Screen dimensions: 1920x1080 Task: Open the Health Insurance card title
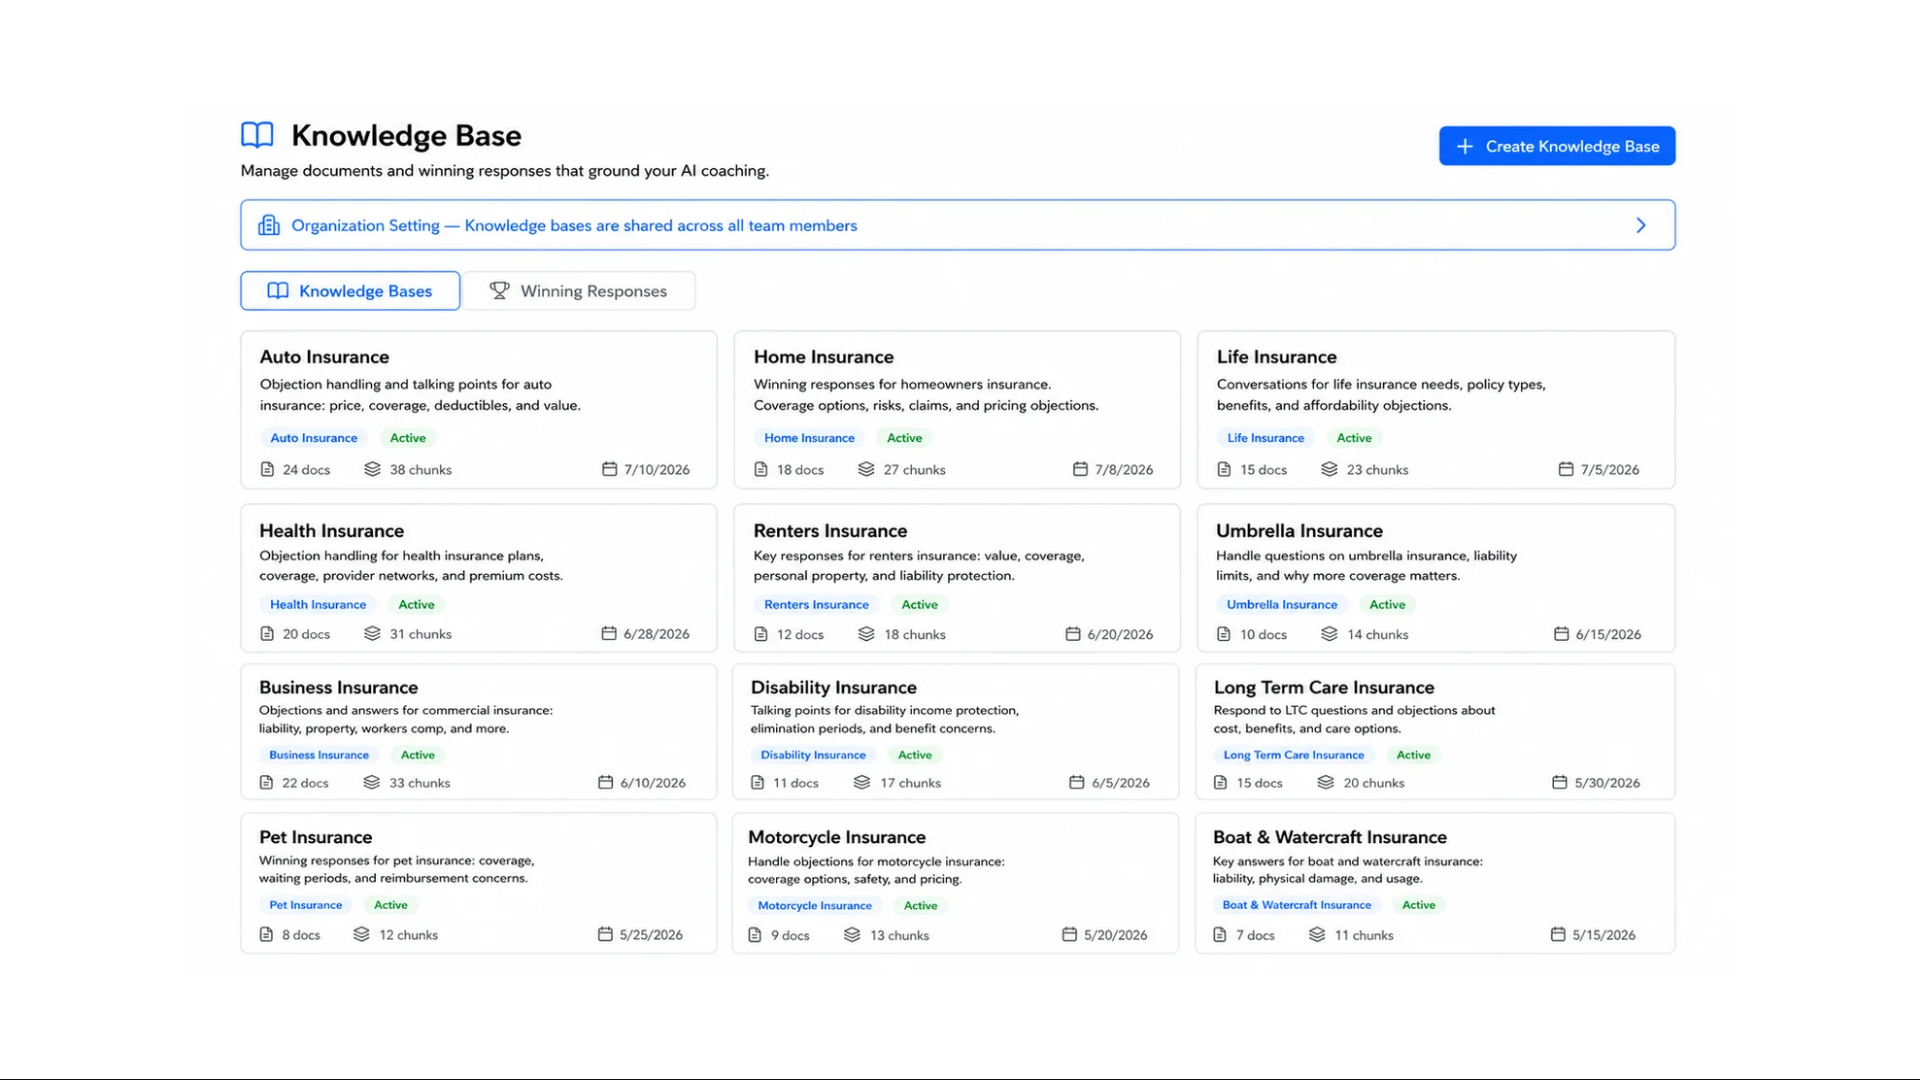click(x=331, y=531)
